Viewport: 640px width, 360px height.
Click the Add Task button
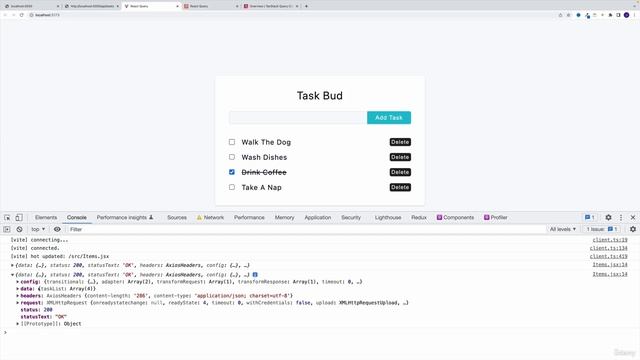(x=389, y=118)
